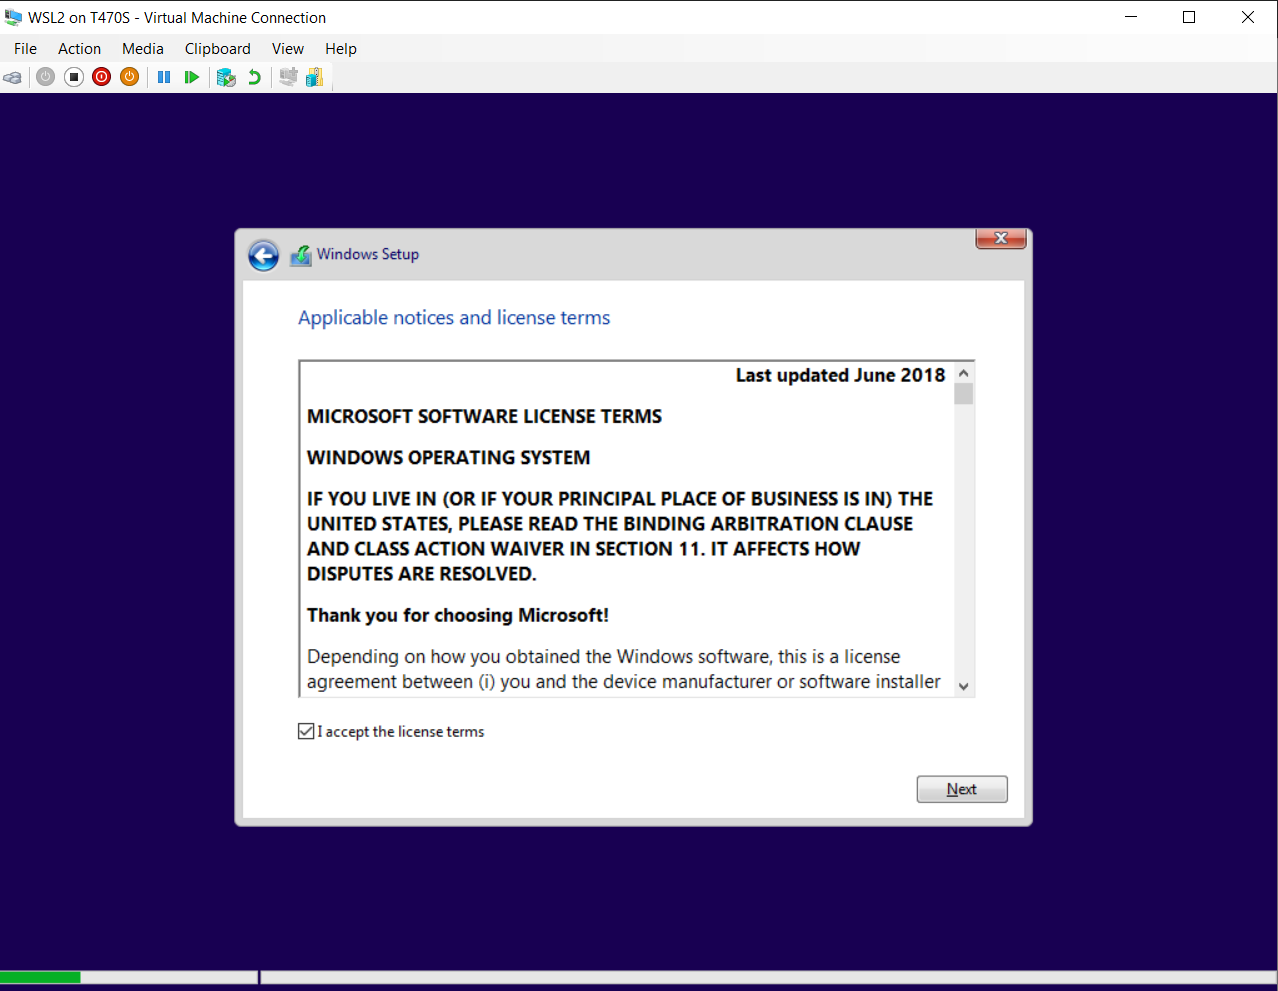Pause the virtual machine
The image size is (1278, 991).
163,77
